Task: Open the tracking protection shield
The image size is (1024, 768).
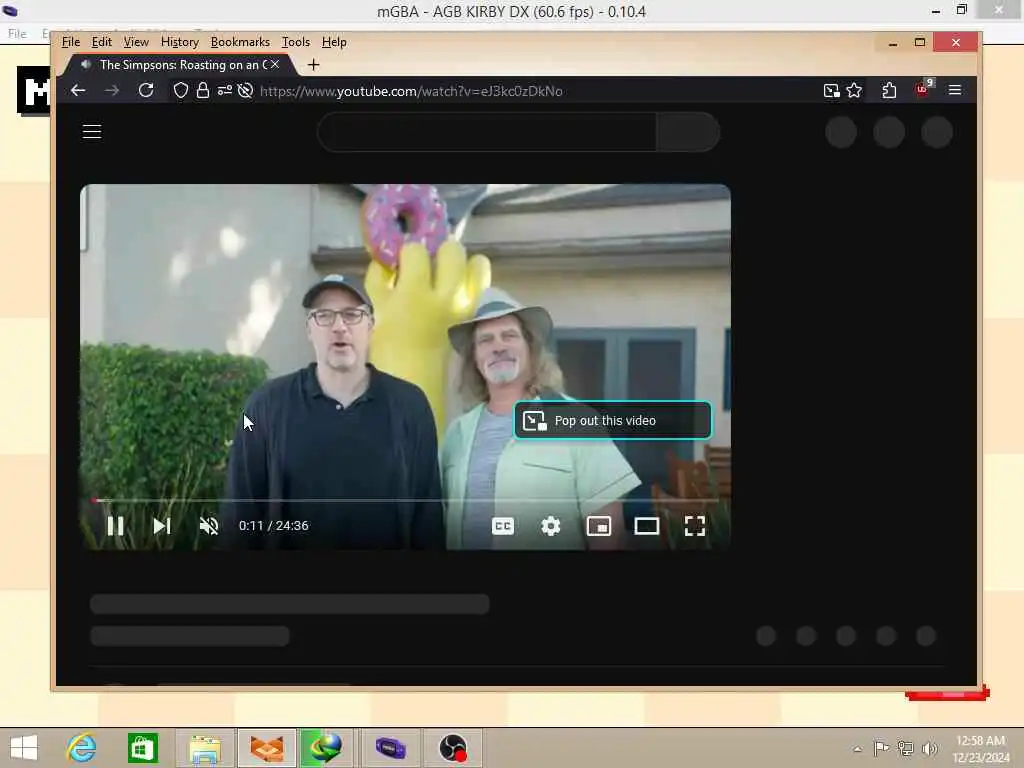Action: pyautogui.click(x=181, y=91)
